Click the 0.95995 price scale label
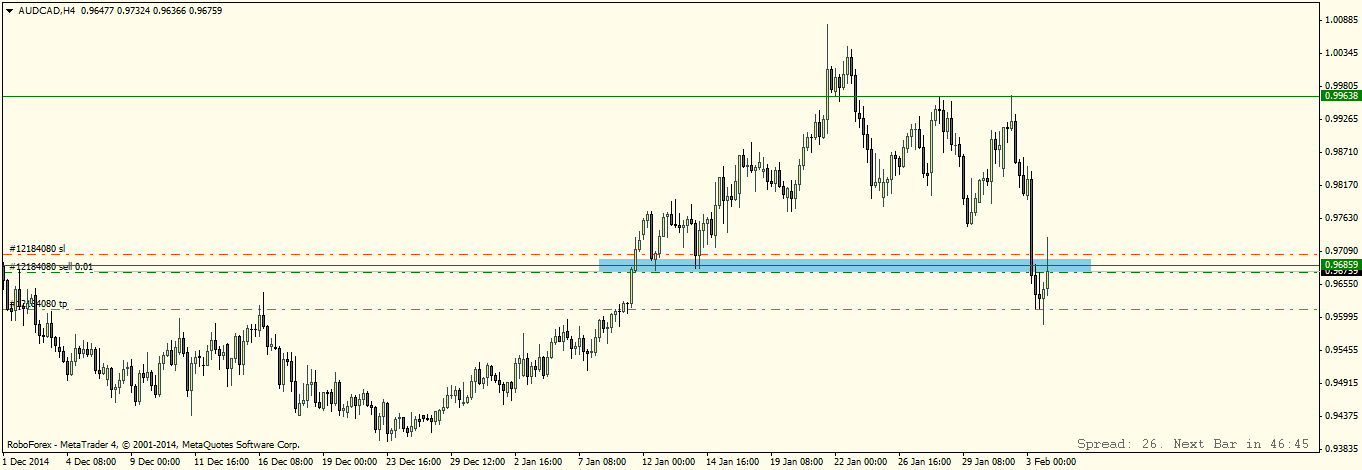 tap(1341, 318)
